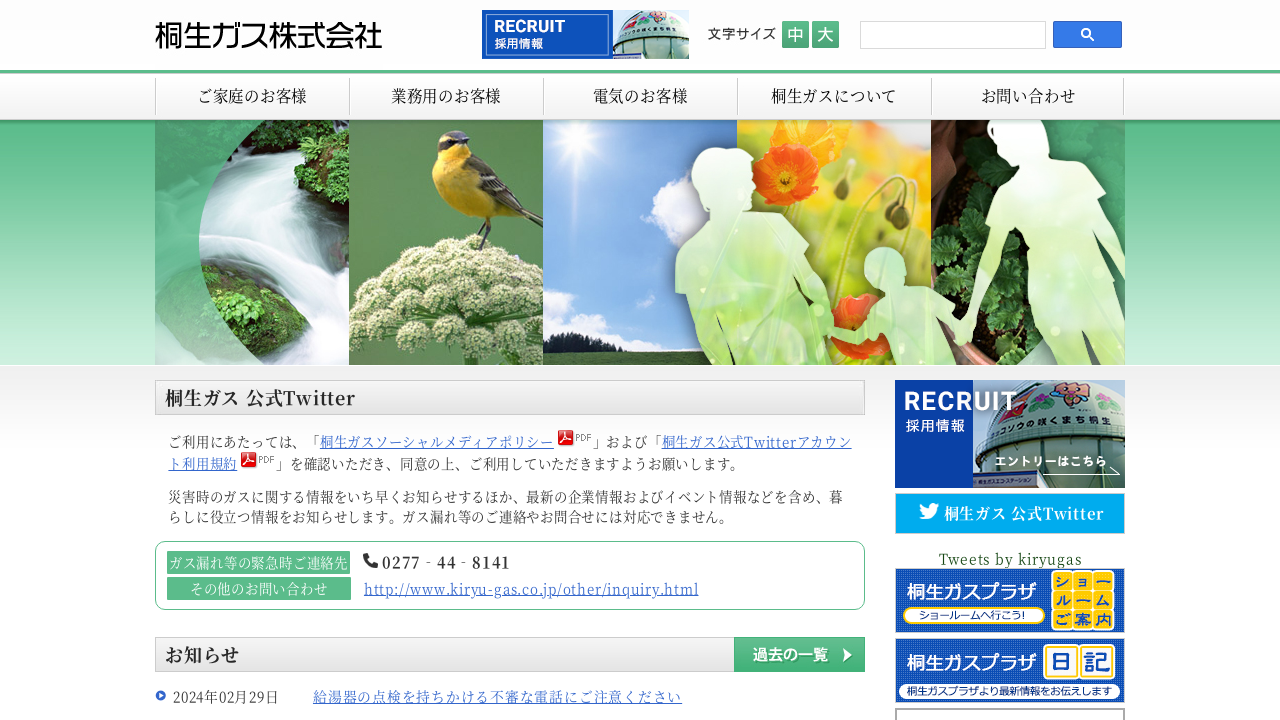Click inside the search text field
Screen dimensions: 1280x720
point(952,35)
